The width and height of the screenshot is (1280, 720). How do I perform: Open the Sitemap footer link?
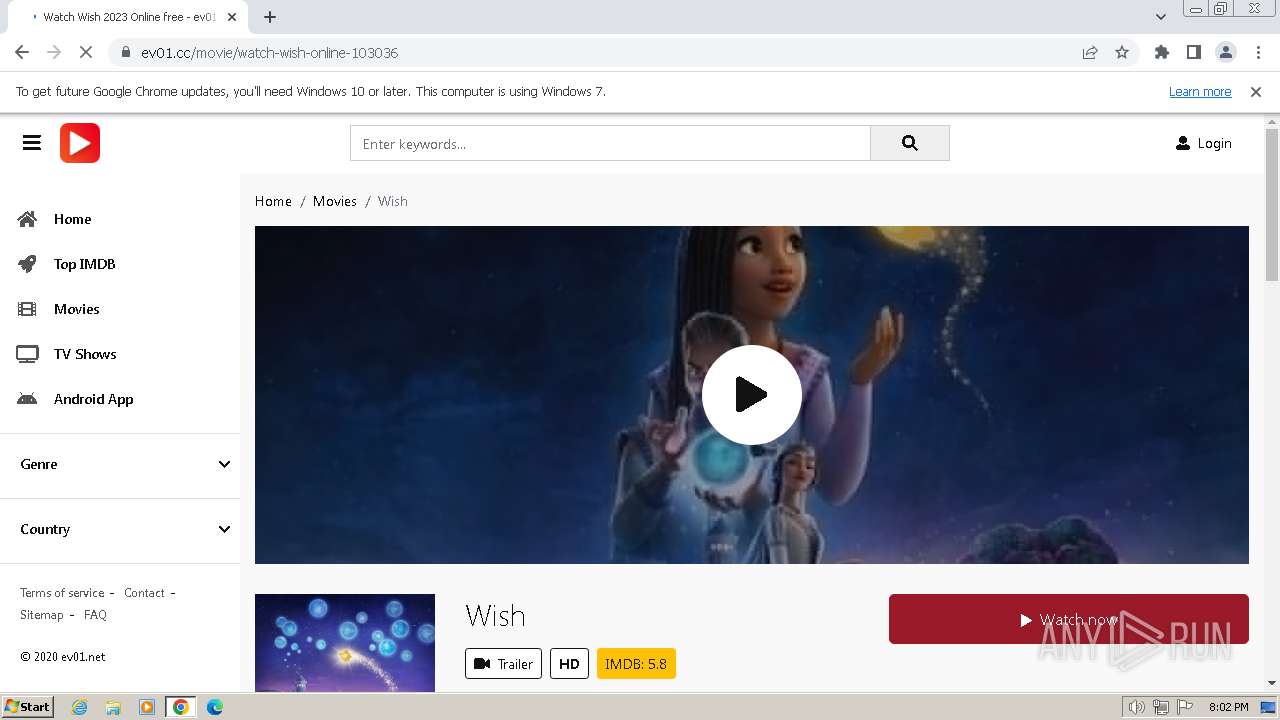(42, 615)
